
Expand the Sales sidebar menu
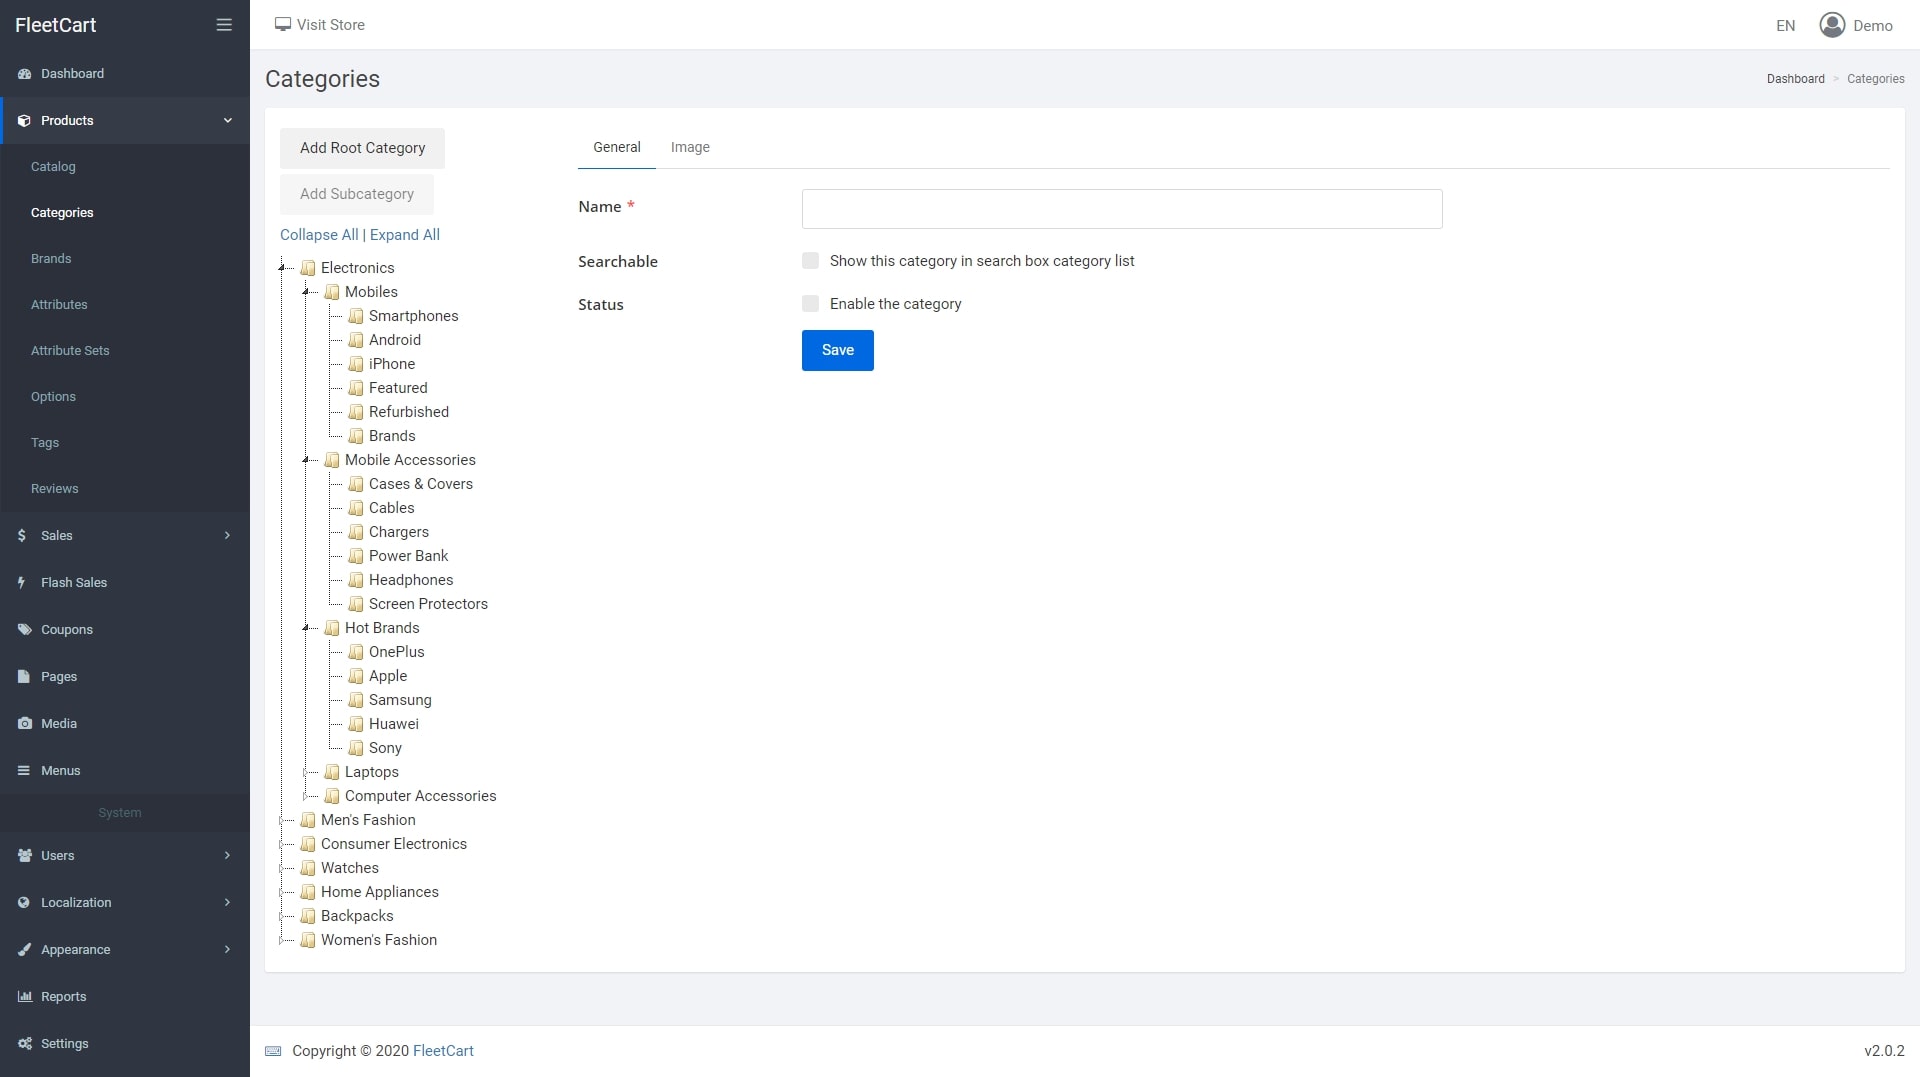tap(125, 535)
